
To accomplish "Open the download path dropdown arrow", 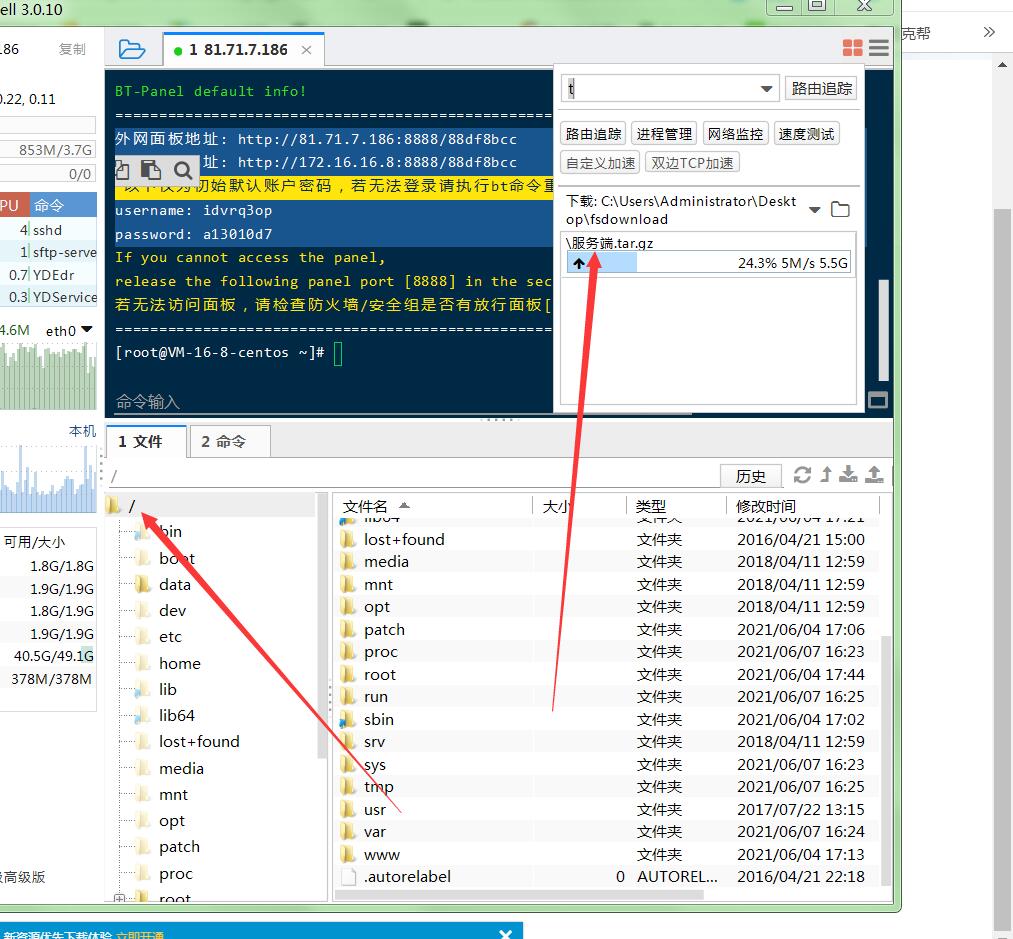I will coord(815,210).
